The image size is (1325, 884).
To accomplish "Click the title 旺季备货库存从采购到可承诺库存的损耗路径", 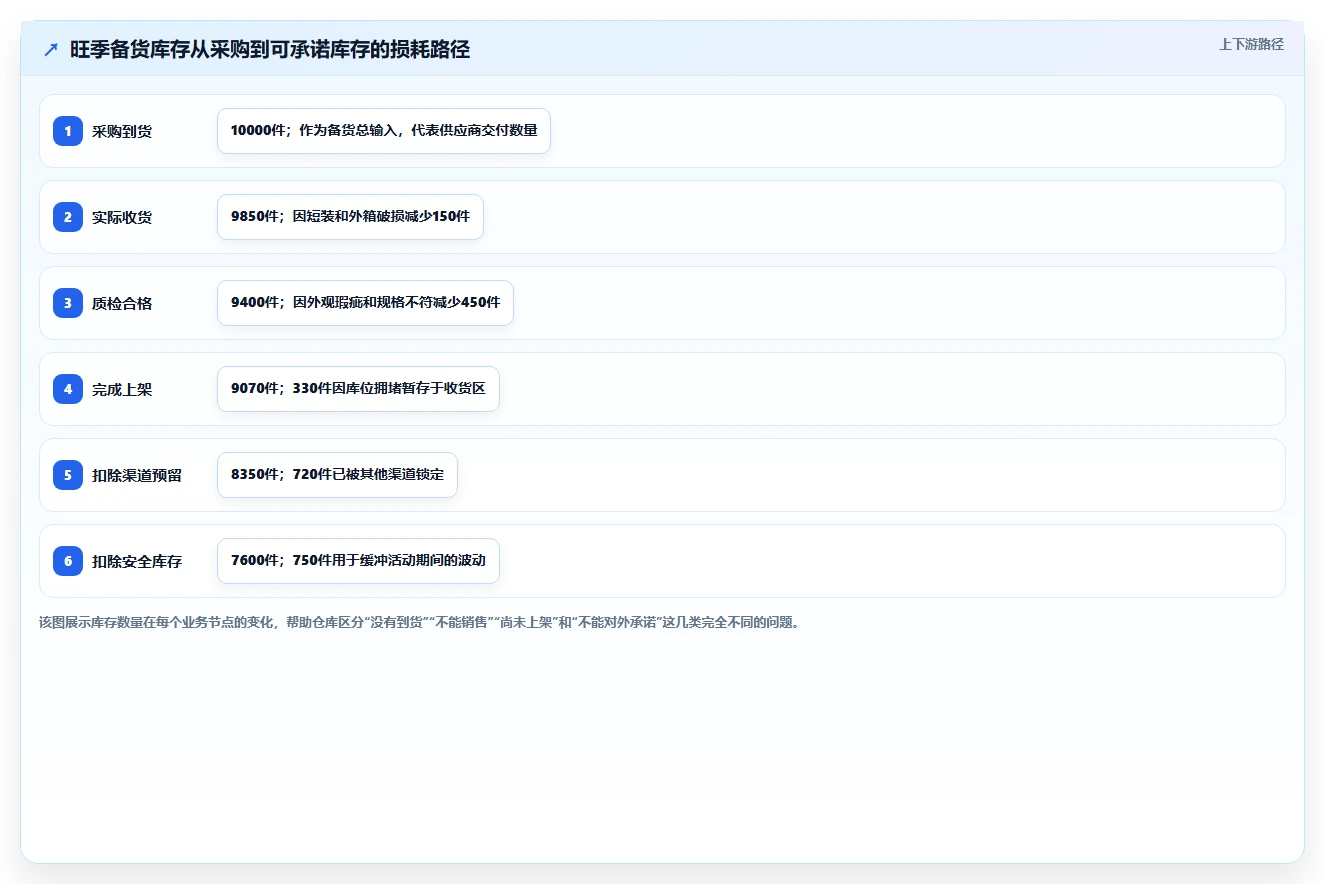I will 270,50.
